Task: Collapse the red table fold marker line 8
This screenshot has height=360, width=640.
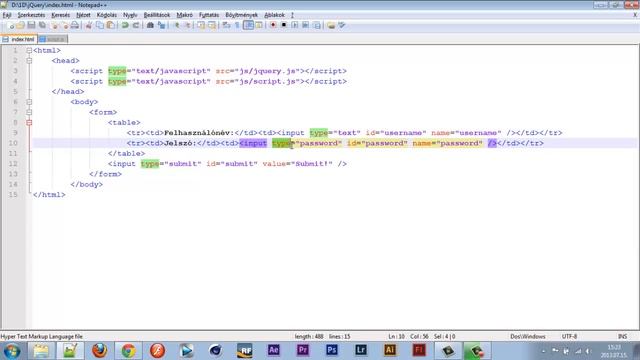Action: pyautogui.click(x=29, y=122)
